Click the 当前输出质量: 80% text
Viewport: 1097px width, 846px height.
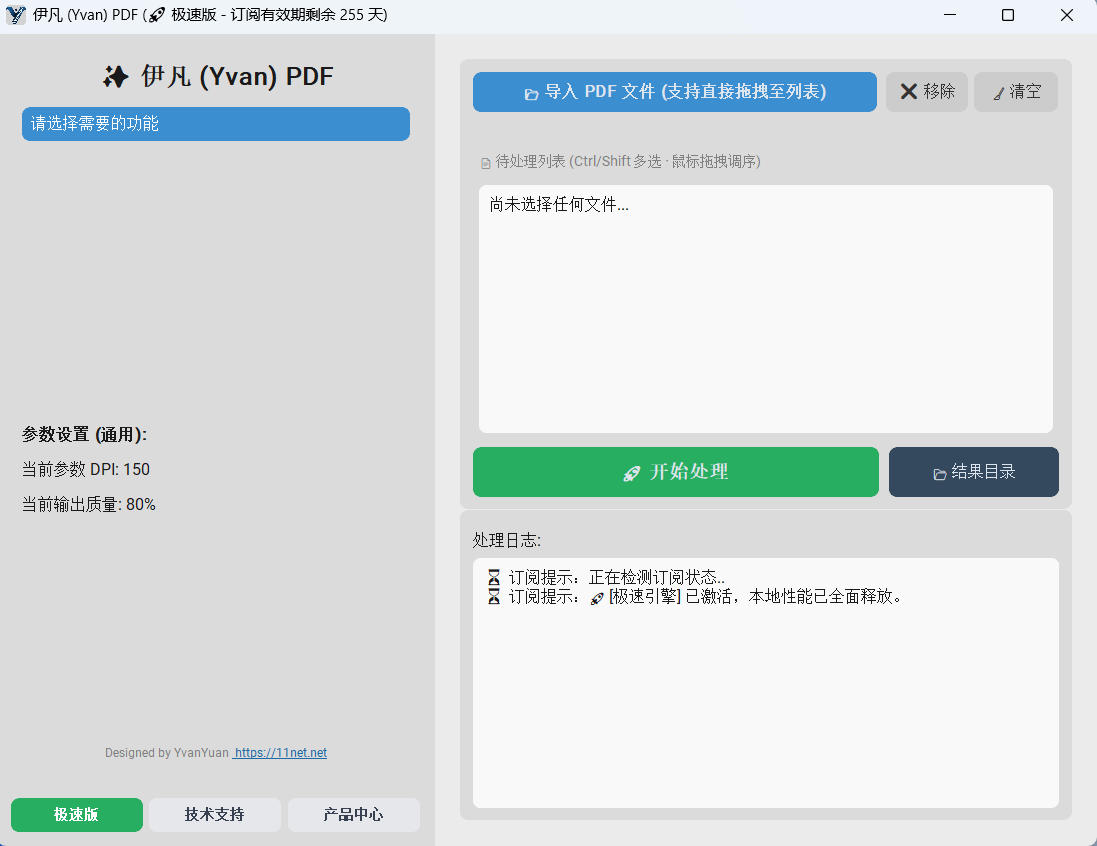(89, 505)
